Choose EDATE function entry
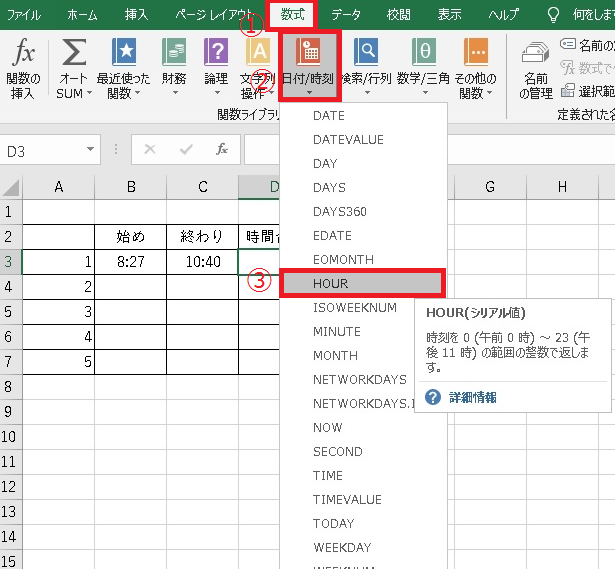615x569 pixels. pyautogui.click(x=364, y=236)
